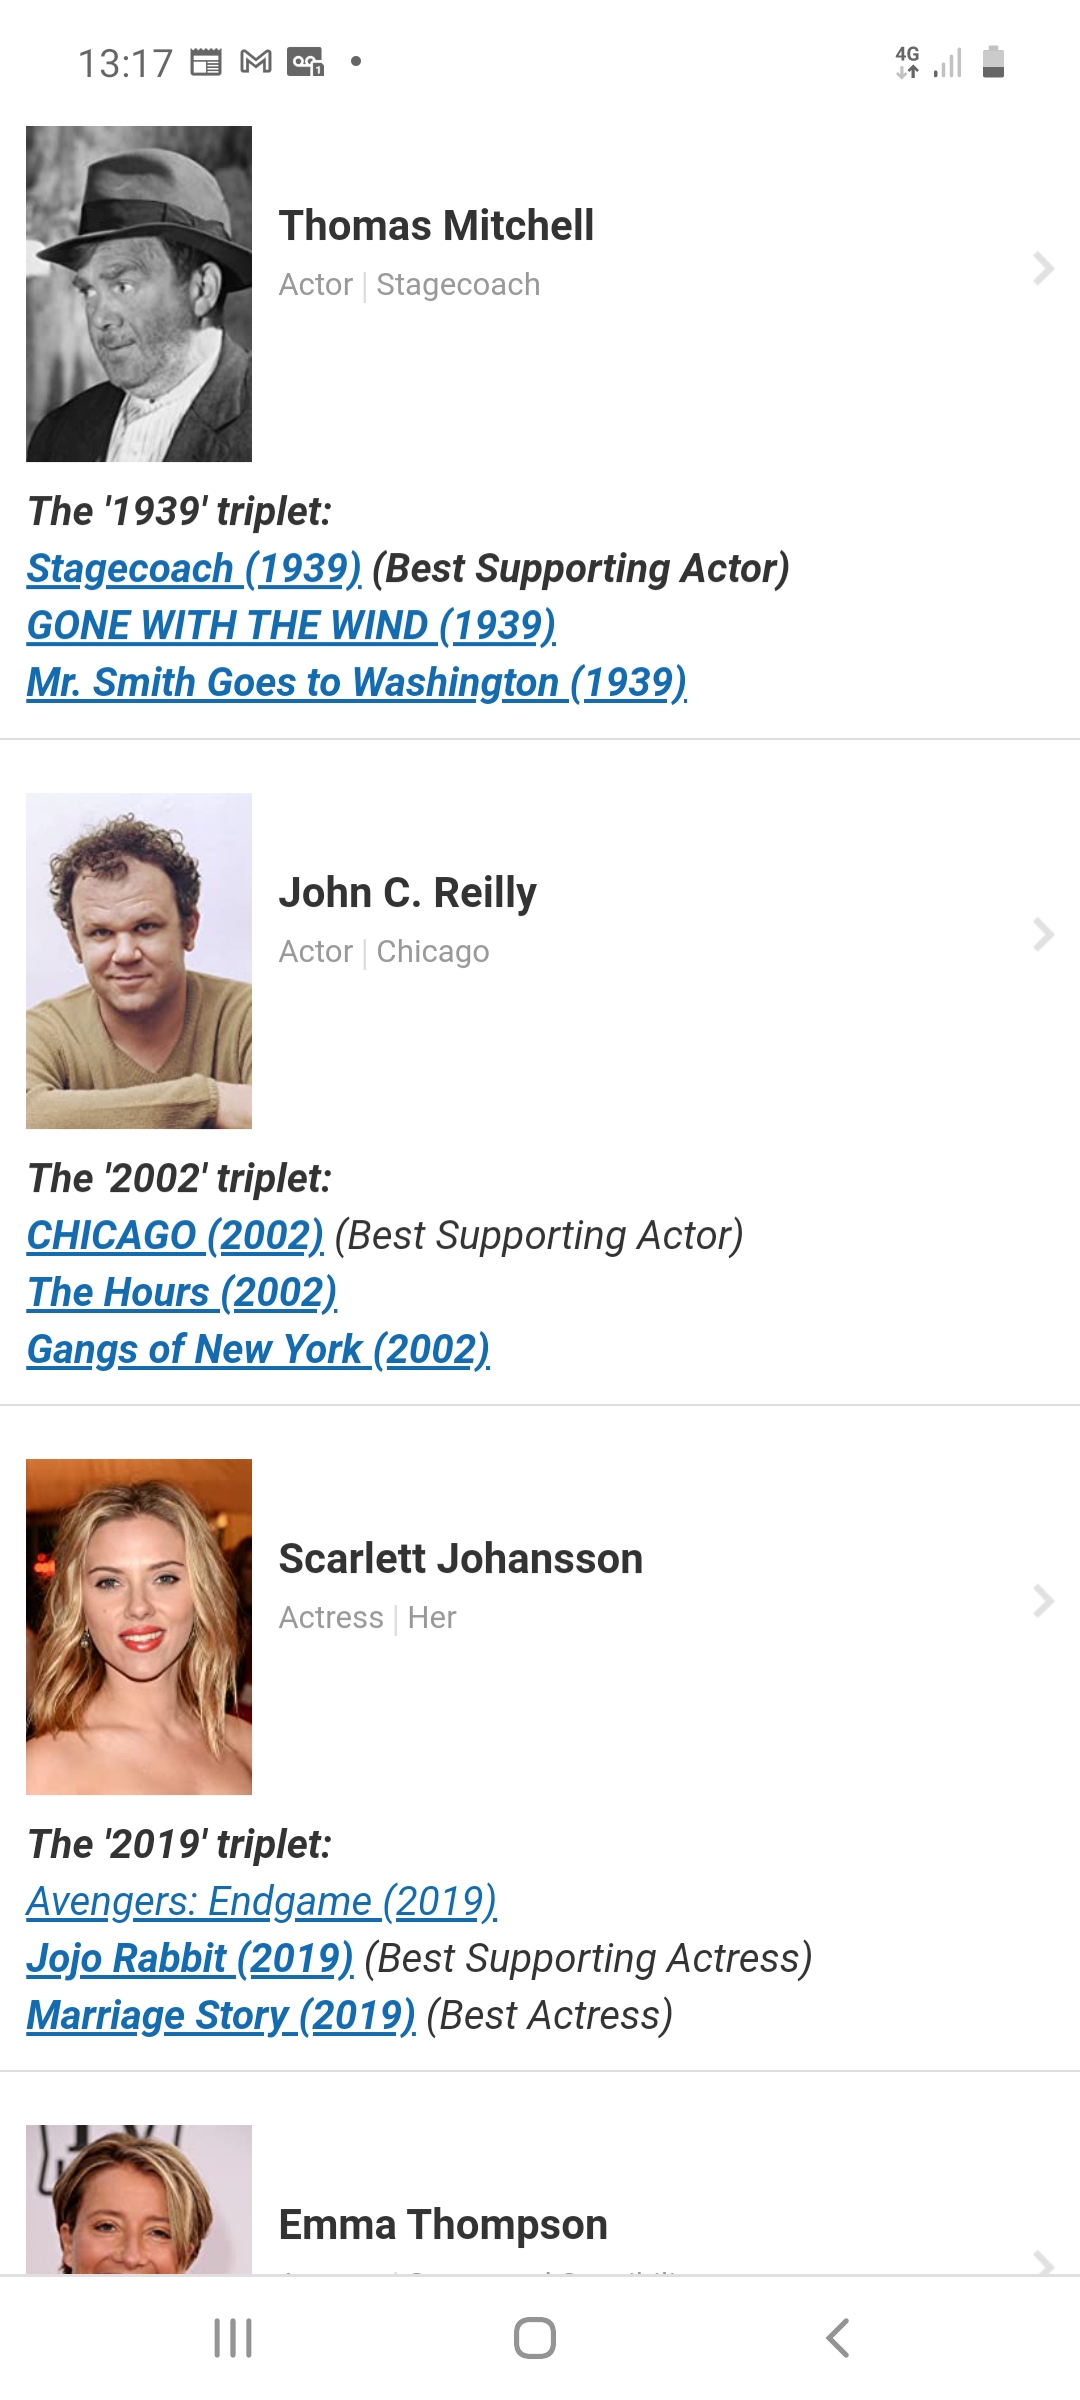Tap the battery icon in status bar
Screen dimensions: 1080x2400
993,62
